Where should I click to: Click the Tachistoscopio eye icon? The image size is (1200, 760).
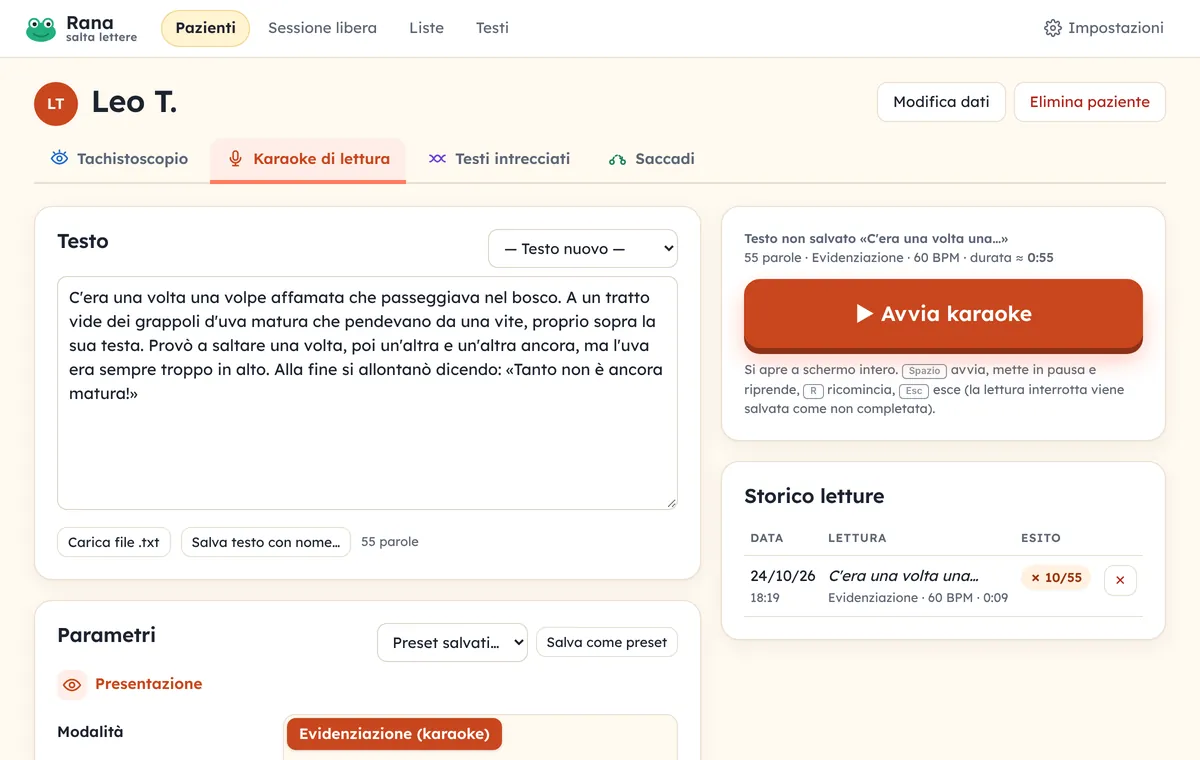click(x=59, y=158)
